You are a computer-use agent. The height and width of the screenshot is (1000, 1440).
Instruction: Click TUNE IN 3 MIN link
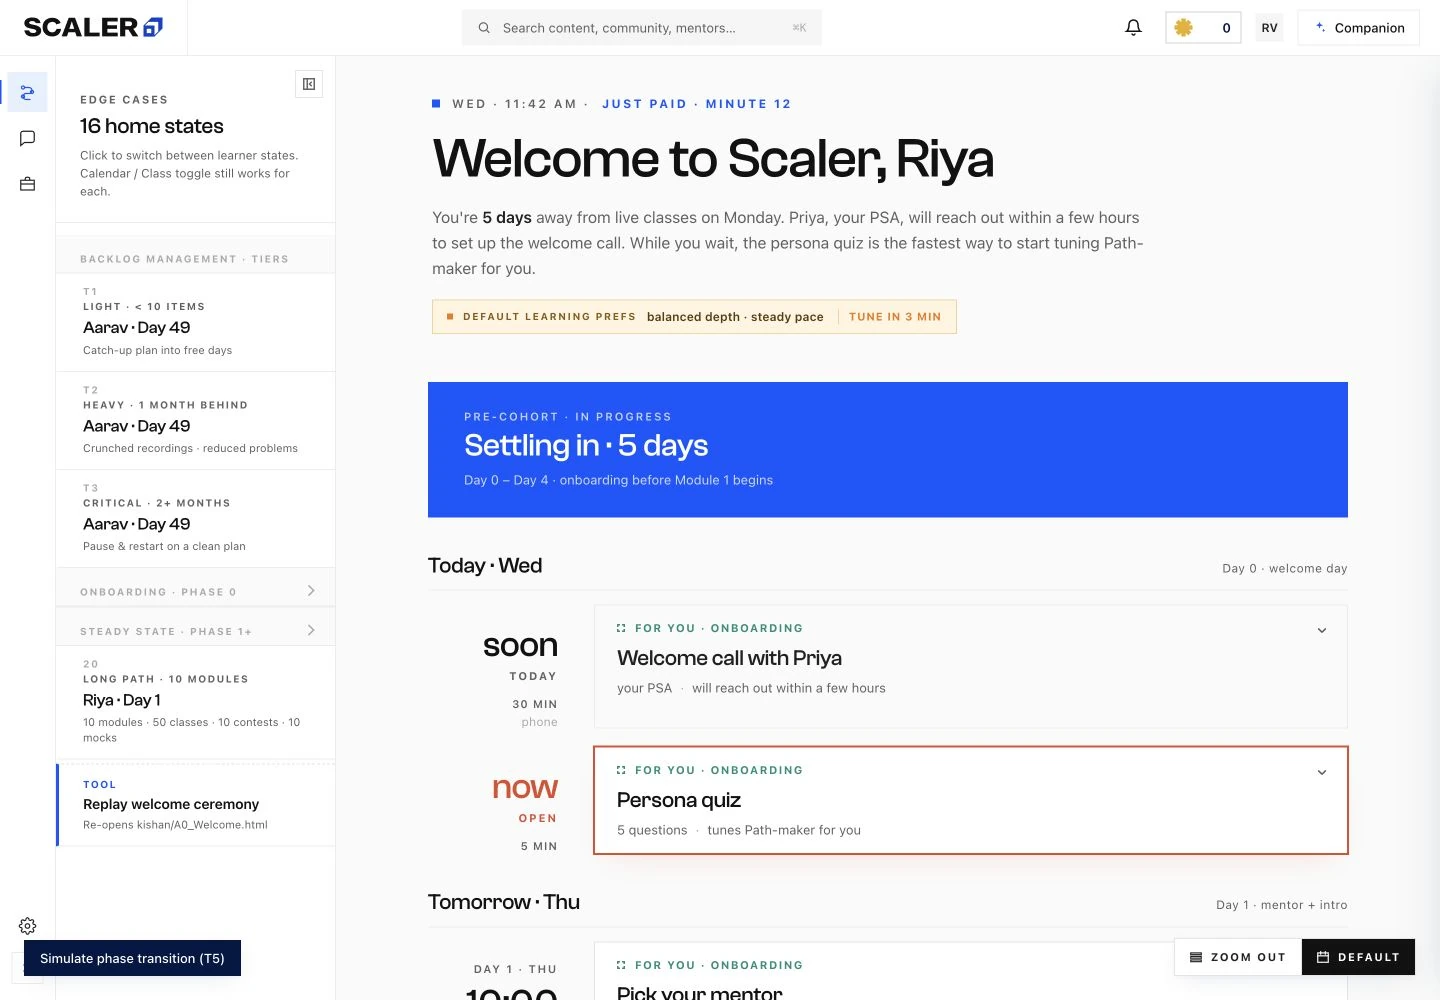895,317
